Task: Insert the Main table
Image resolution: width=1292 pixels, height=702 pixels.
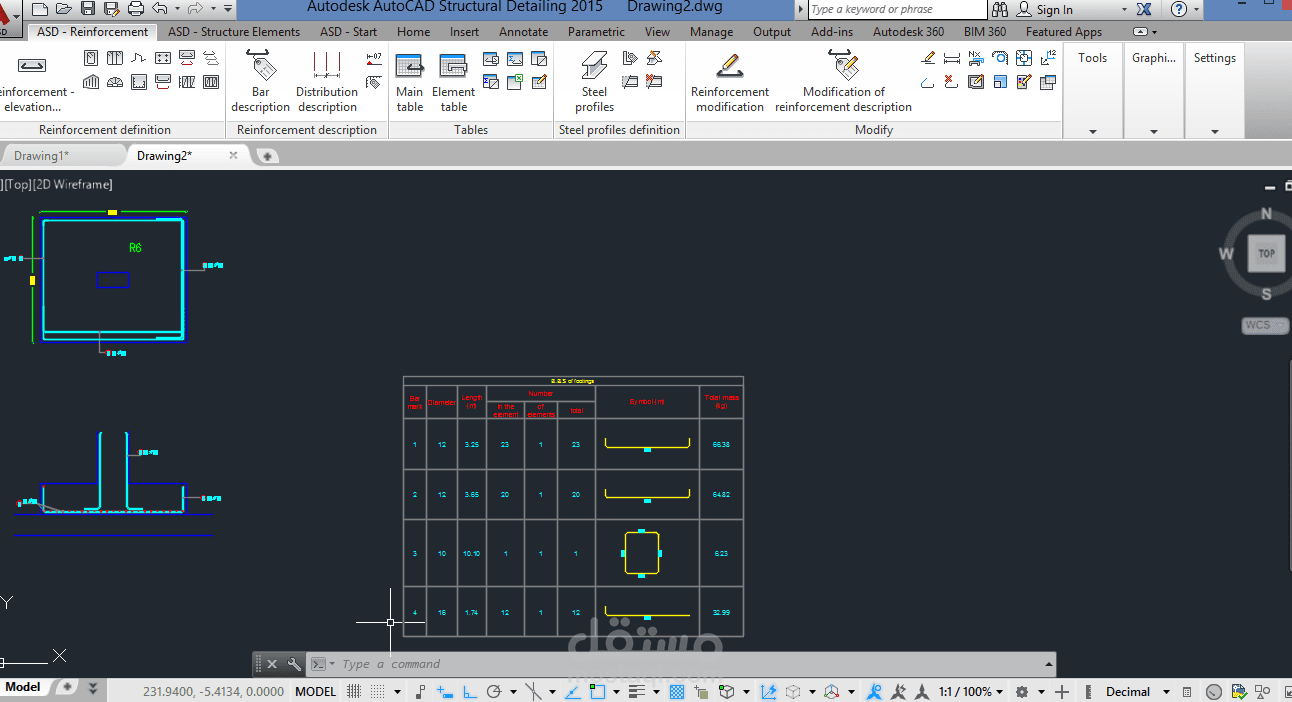Action: 410,82
